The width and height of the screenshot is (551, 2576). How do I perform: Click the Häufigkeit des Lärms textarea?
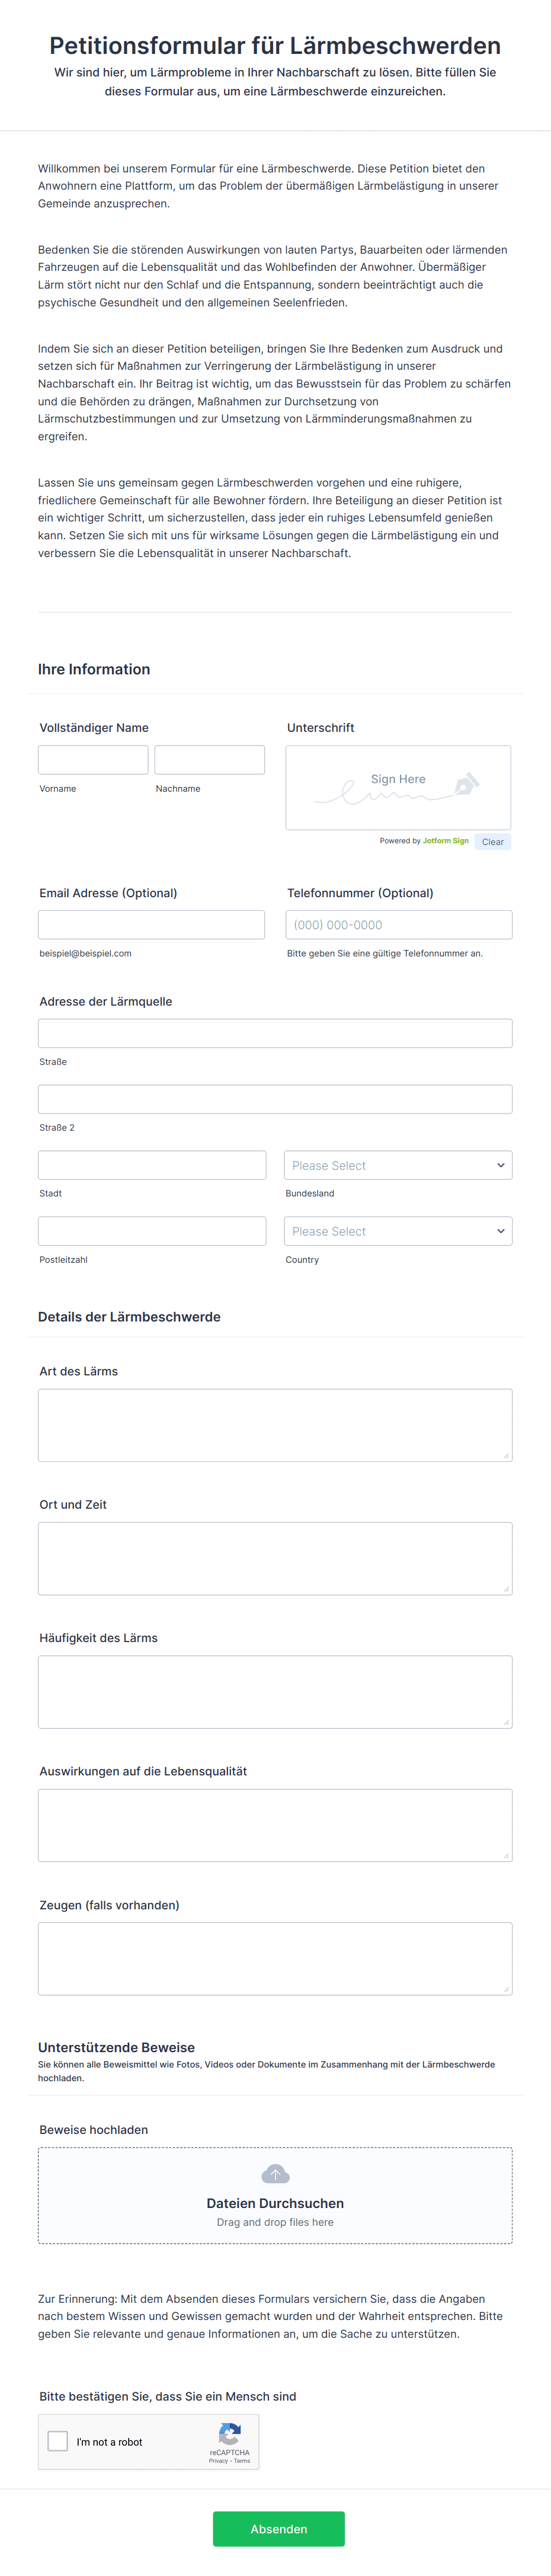[275, 1692]
